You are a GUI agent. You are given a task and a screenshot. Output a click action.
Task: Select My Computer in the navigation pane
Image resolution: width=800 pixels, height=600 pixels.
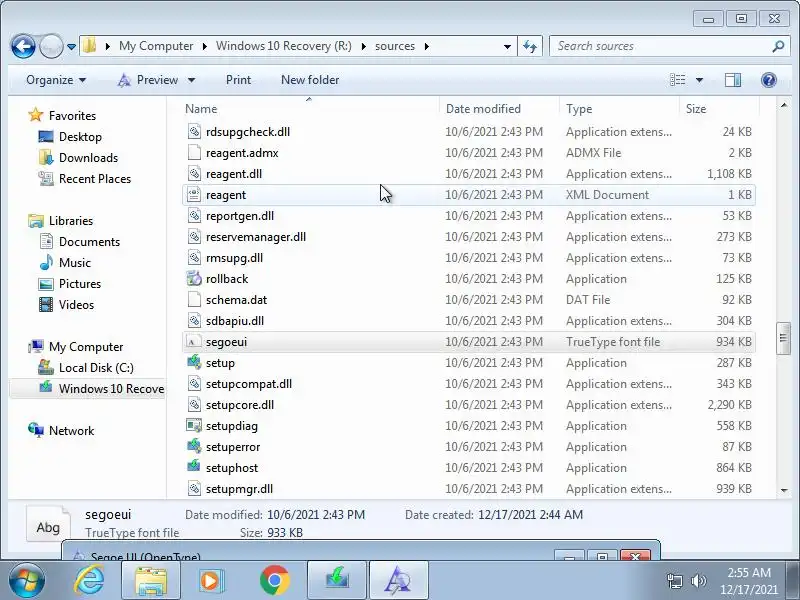(86, 347)
